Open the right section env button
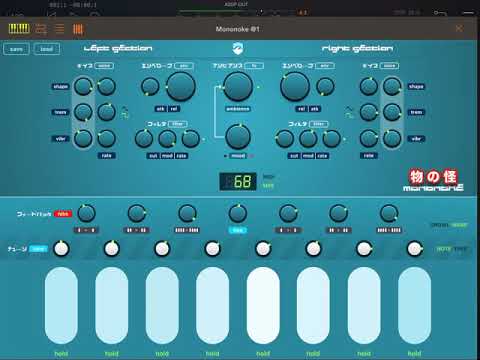 [x=325, y=66]
